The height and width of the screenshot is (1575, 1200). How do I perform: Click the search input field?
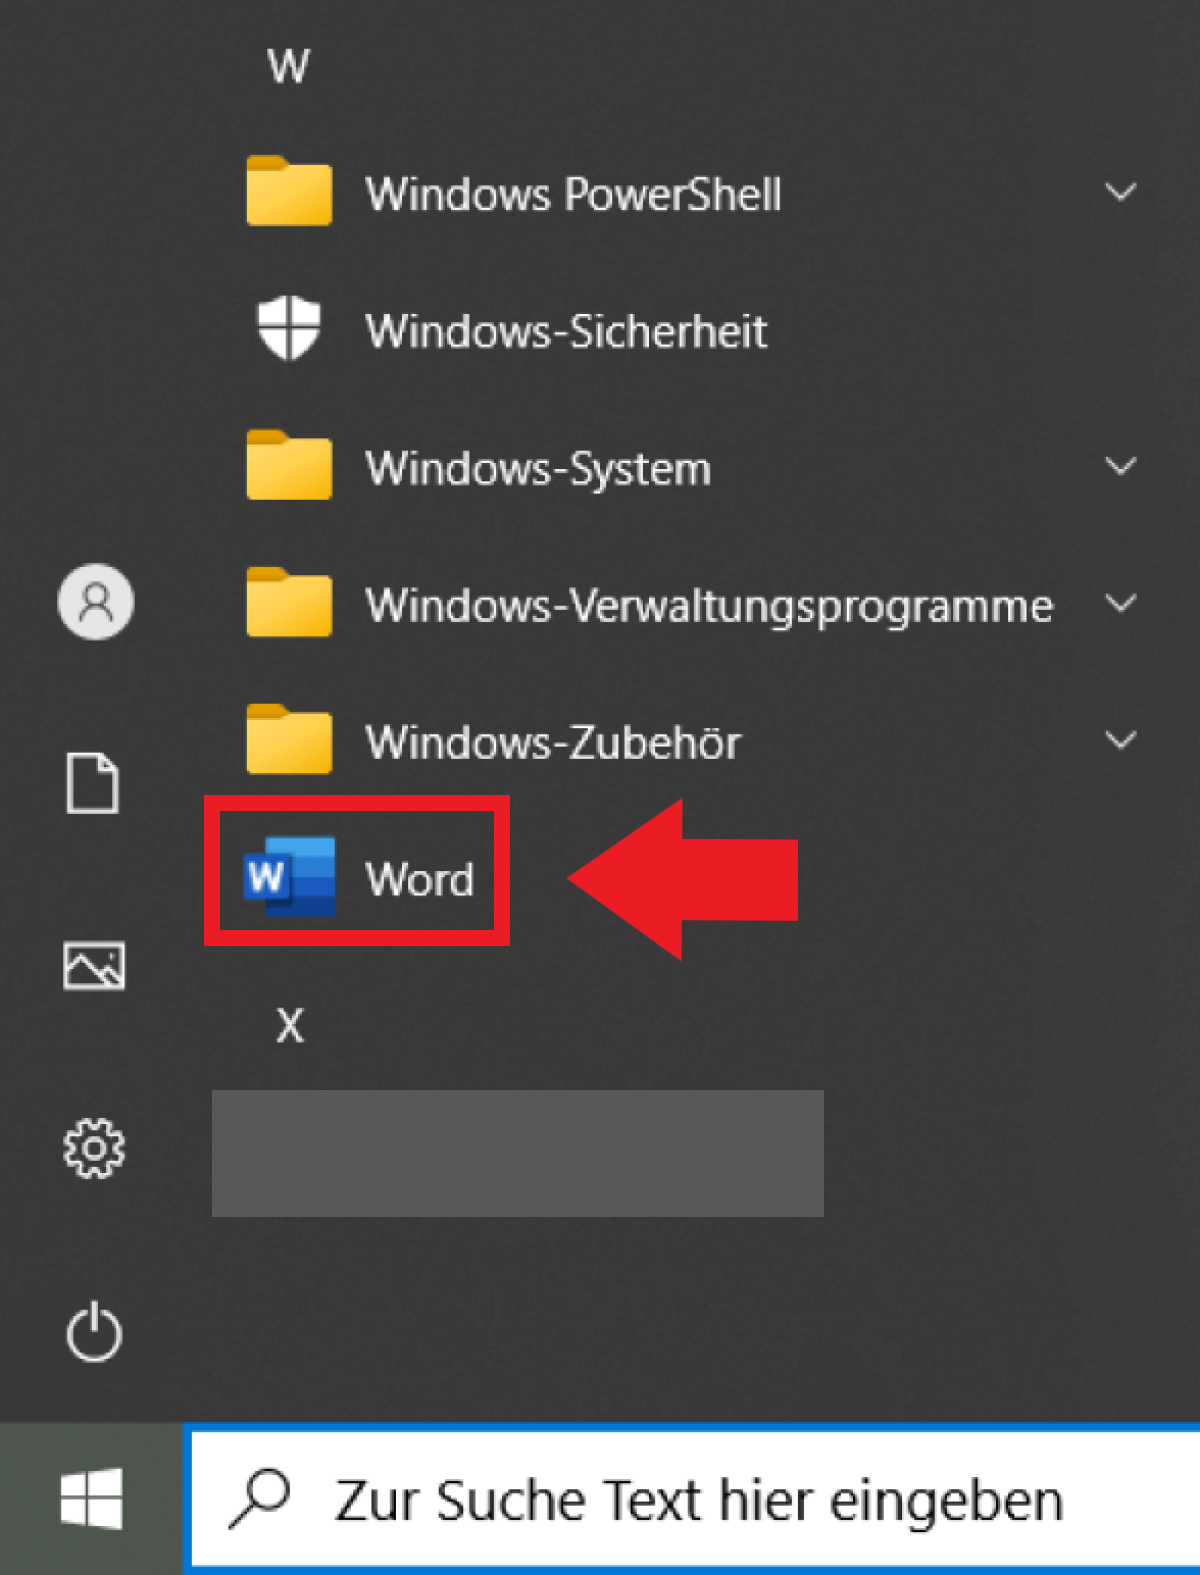pyautogui.click(x=700, y=1497)
